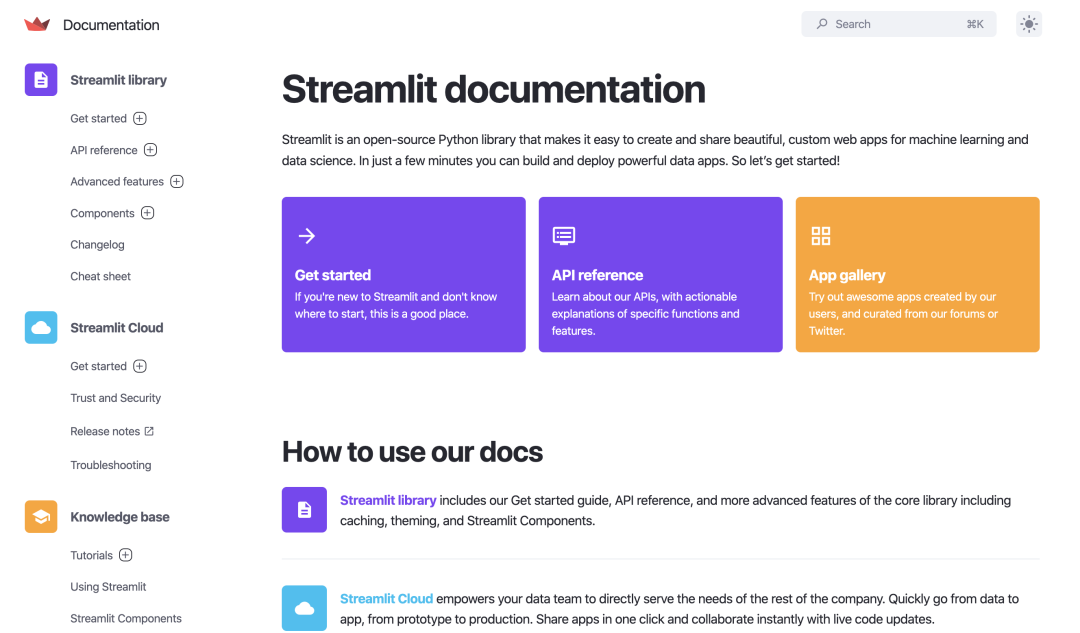
Task: Click the purple Streamlit library sidebar icon
Action: click(x=41, y=80)
